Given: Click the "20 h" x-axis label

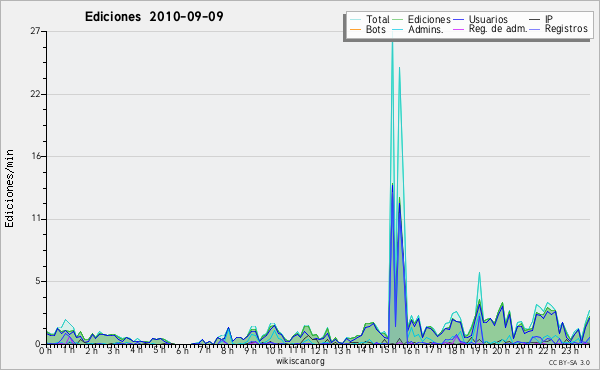Looking at the screenshot, I should 500,350.
